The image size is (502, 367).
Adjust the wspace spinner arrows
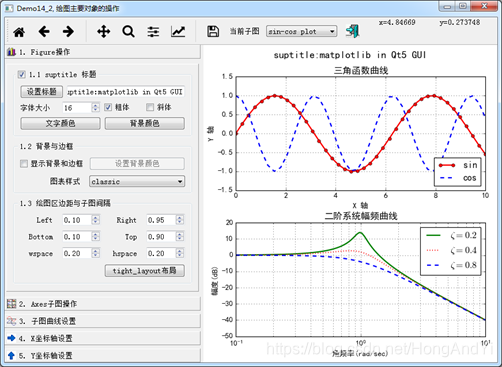tap(95, 253)
